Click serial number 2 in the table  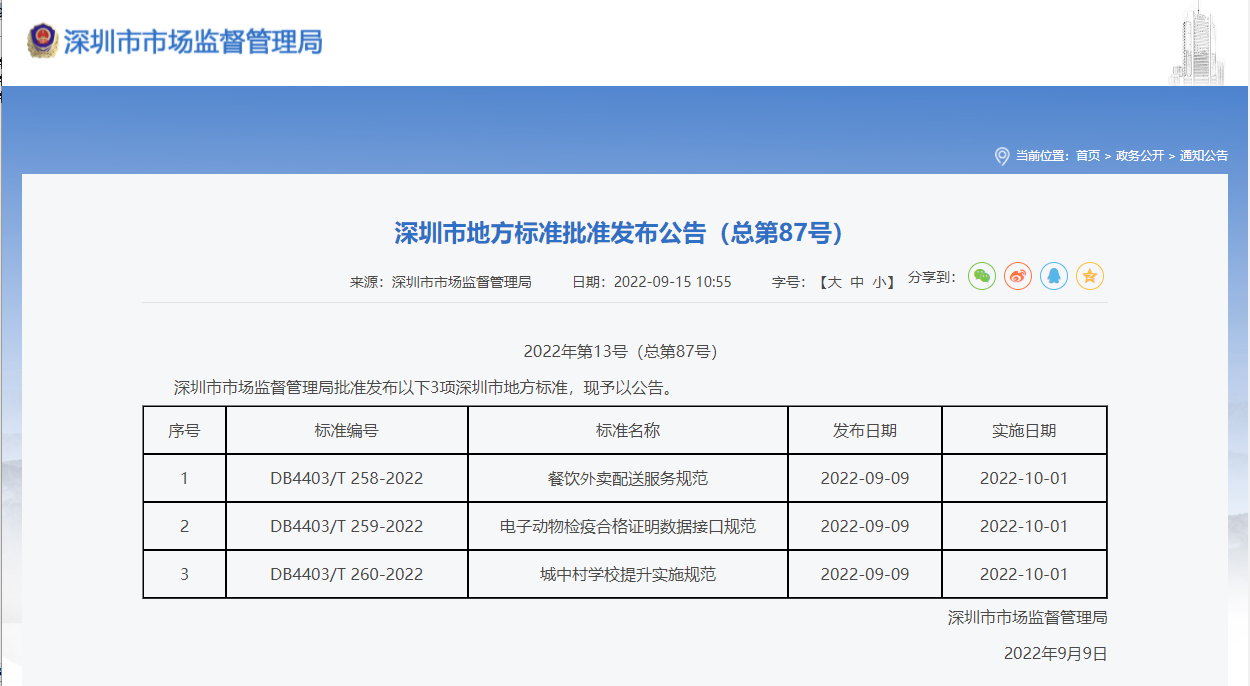coord(184,526)
